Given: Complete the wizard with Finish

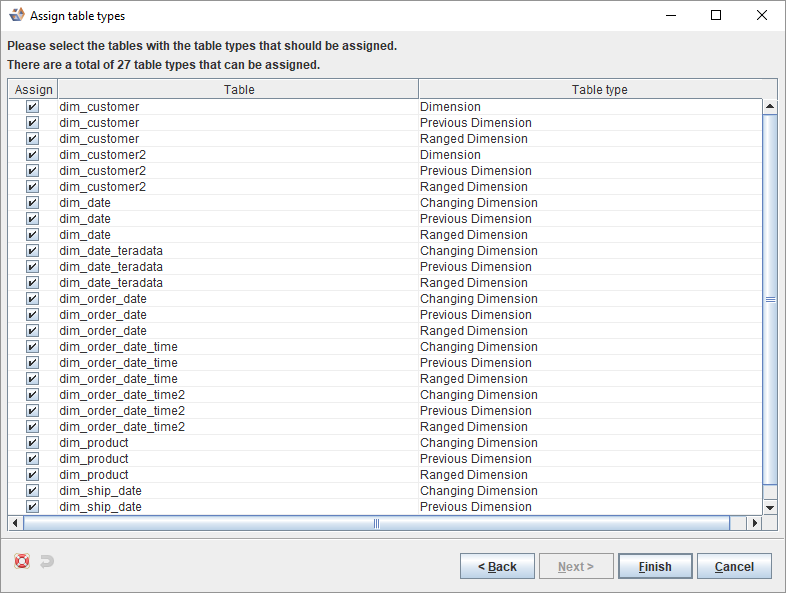Looking at the screenshot, I should coord(655,566).
